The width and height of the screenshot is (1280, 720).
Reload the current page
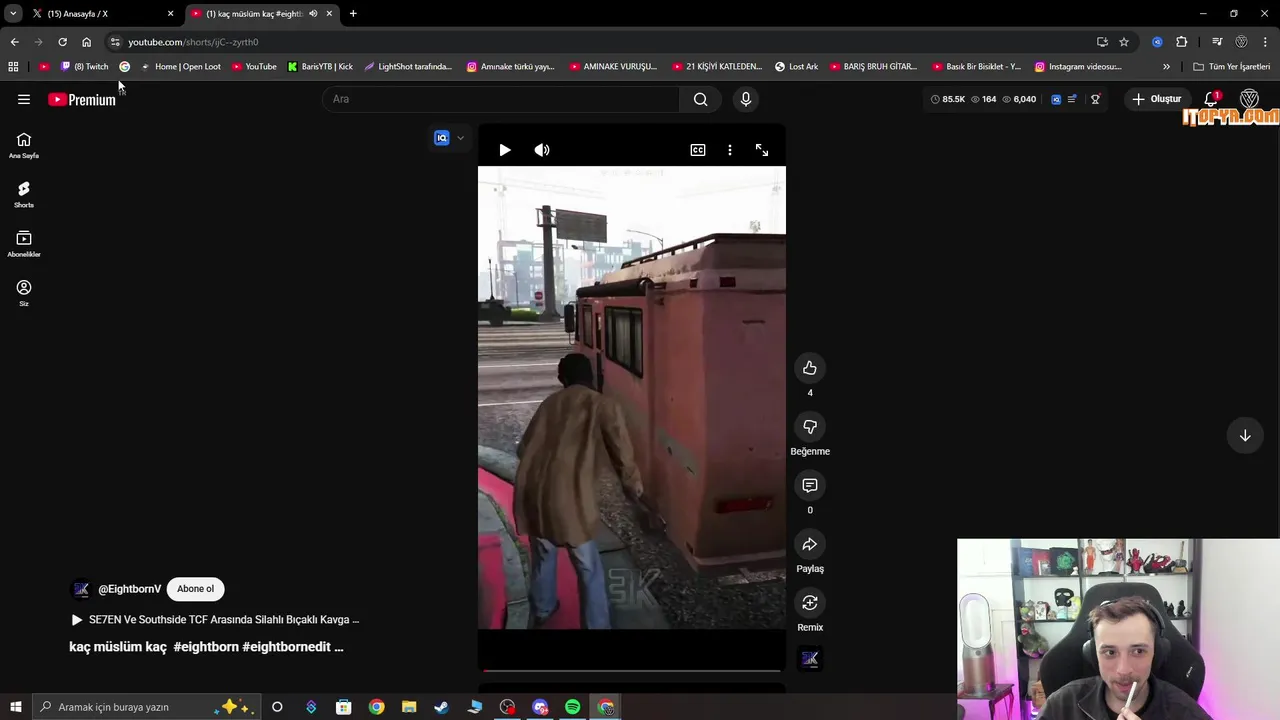pyautogui.click(x=62, y=42)
